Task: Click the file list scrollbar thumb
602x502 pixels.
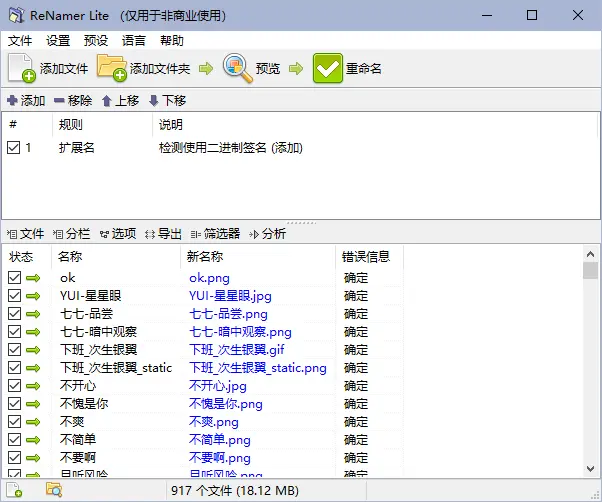Action: [590, 271]
